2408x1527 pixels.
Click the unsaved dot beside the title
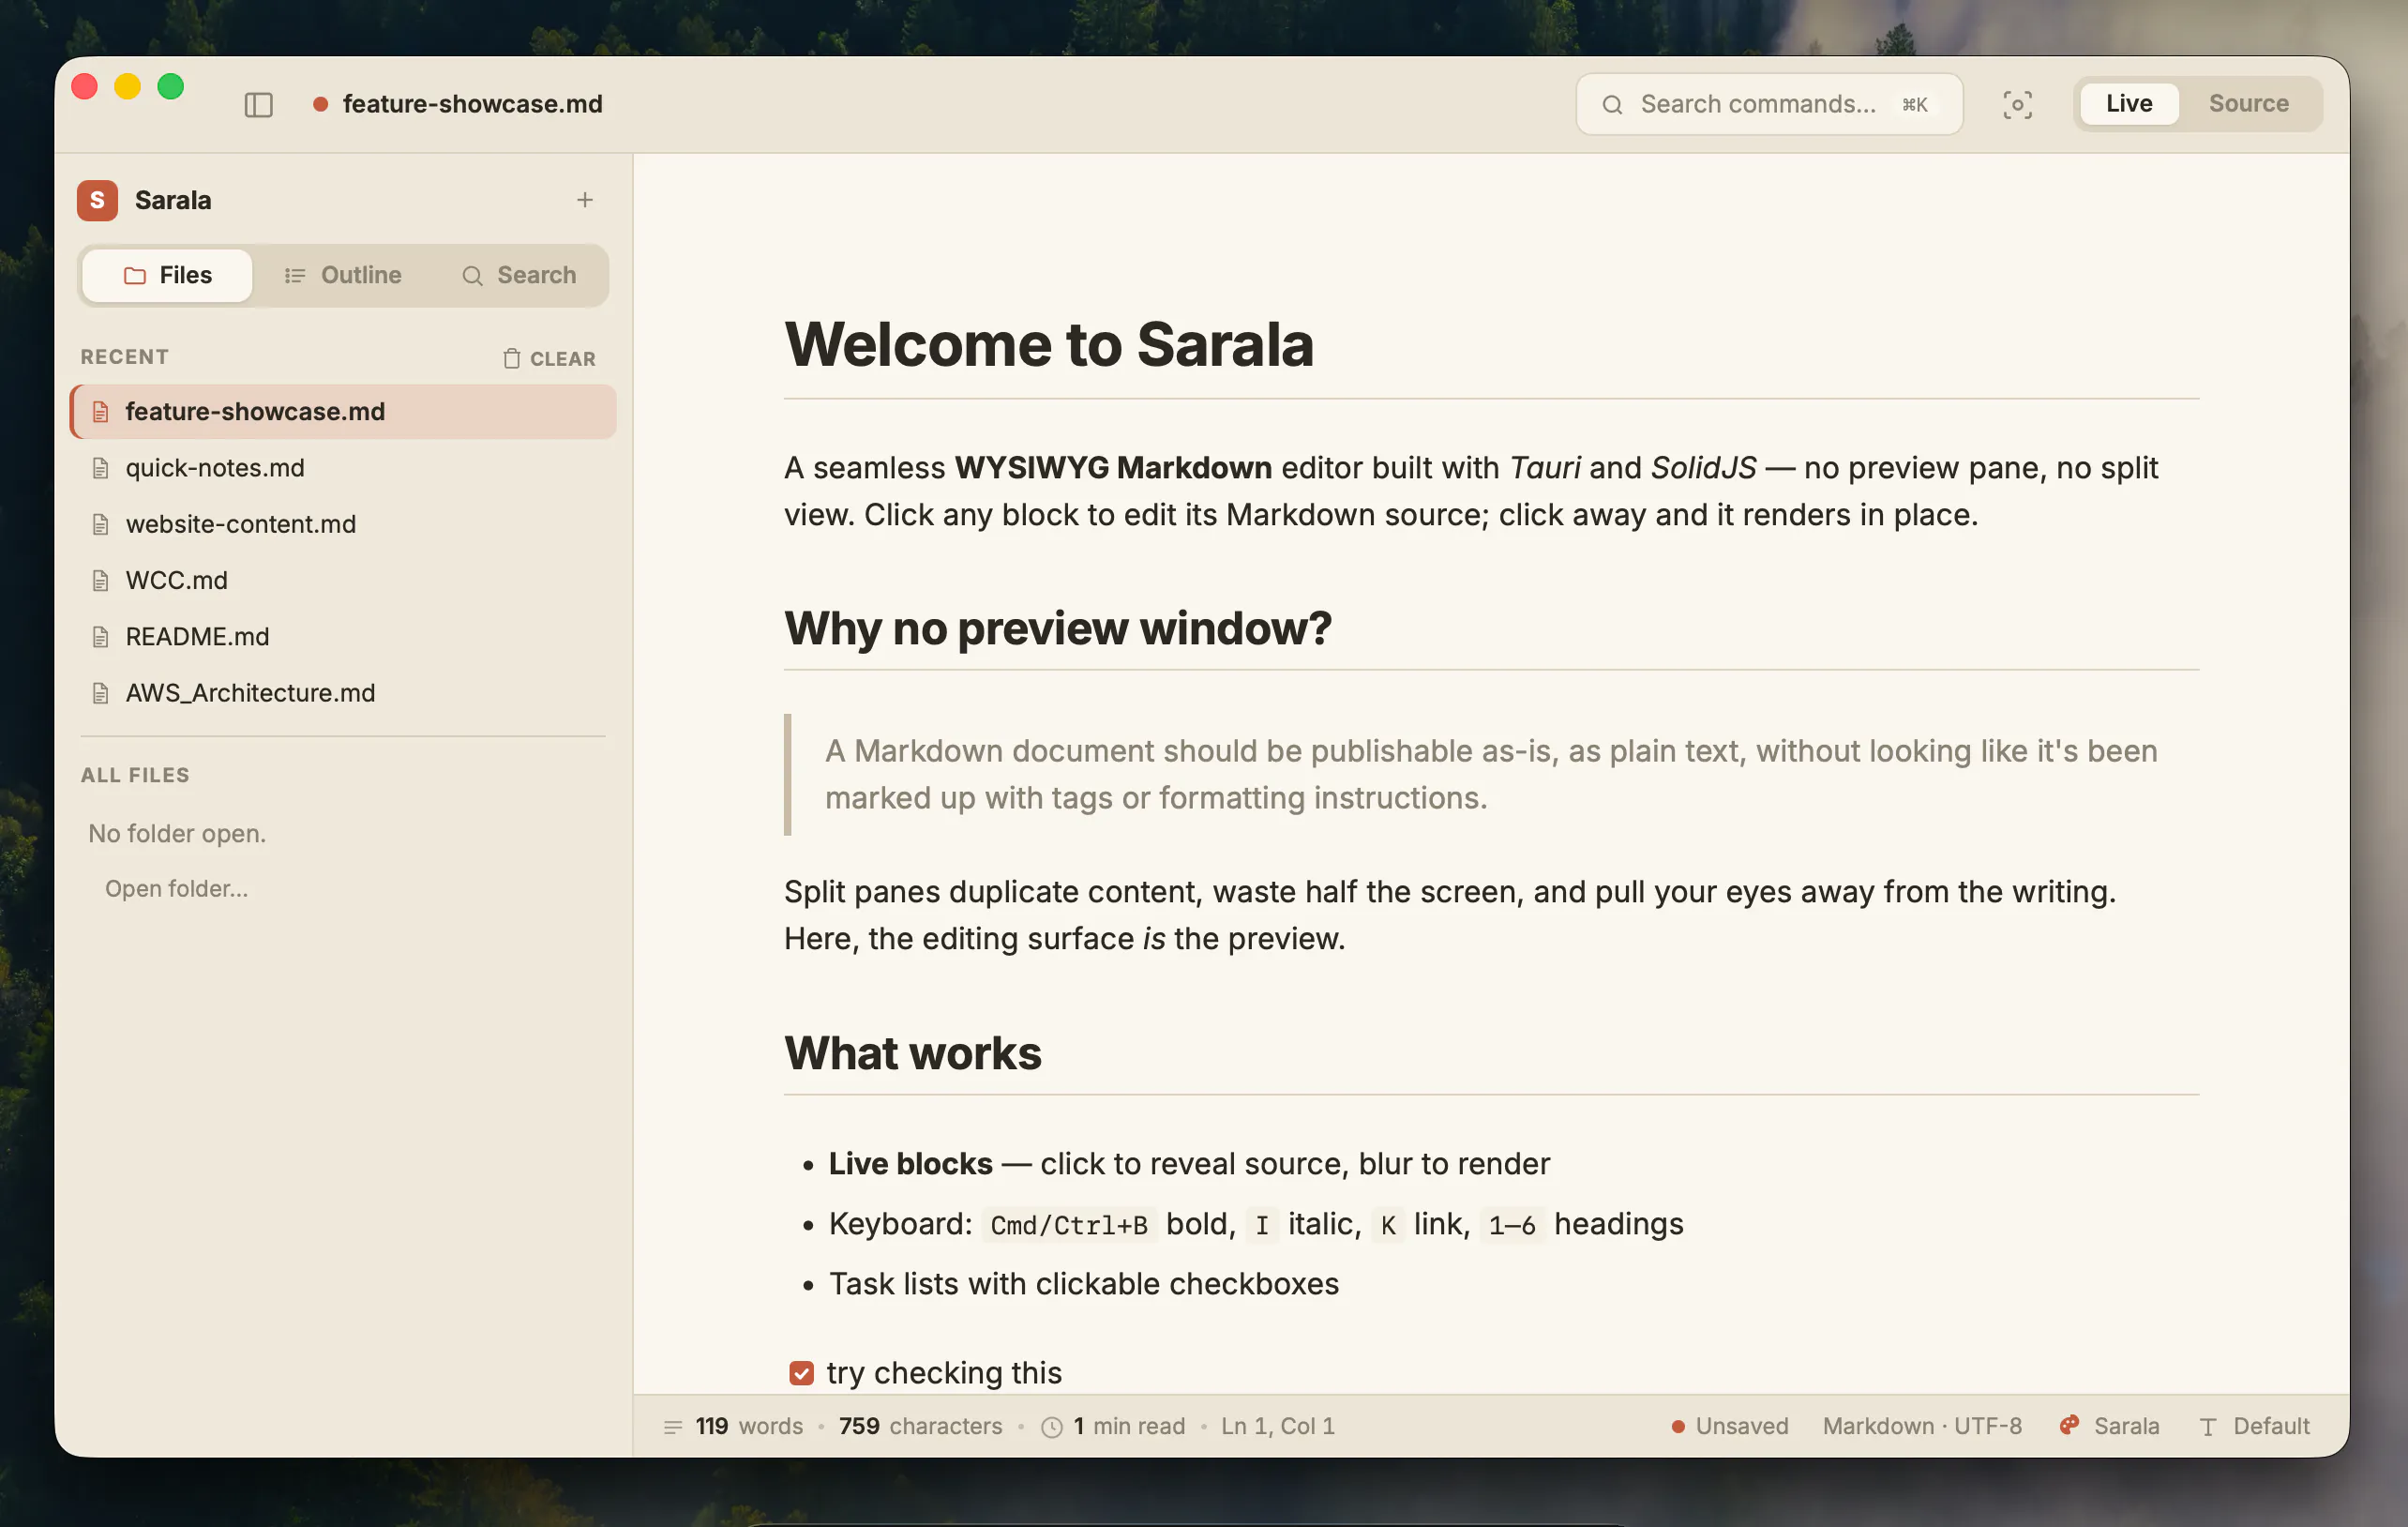point(320,104)
